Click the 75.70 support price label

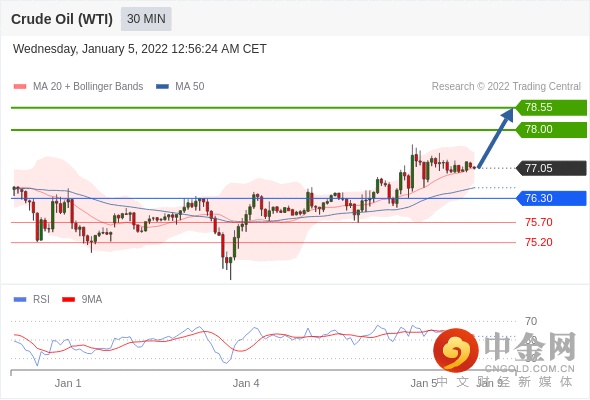pos(539,222)
